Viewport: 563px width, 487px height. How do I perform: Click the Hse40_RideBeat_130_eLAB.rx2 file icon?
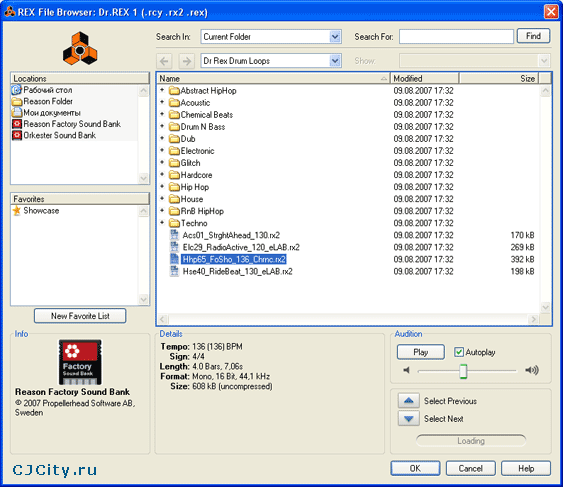(x=174, y=271)
